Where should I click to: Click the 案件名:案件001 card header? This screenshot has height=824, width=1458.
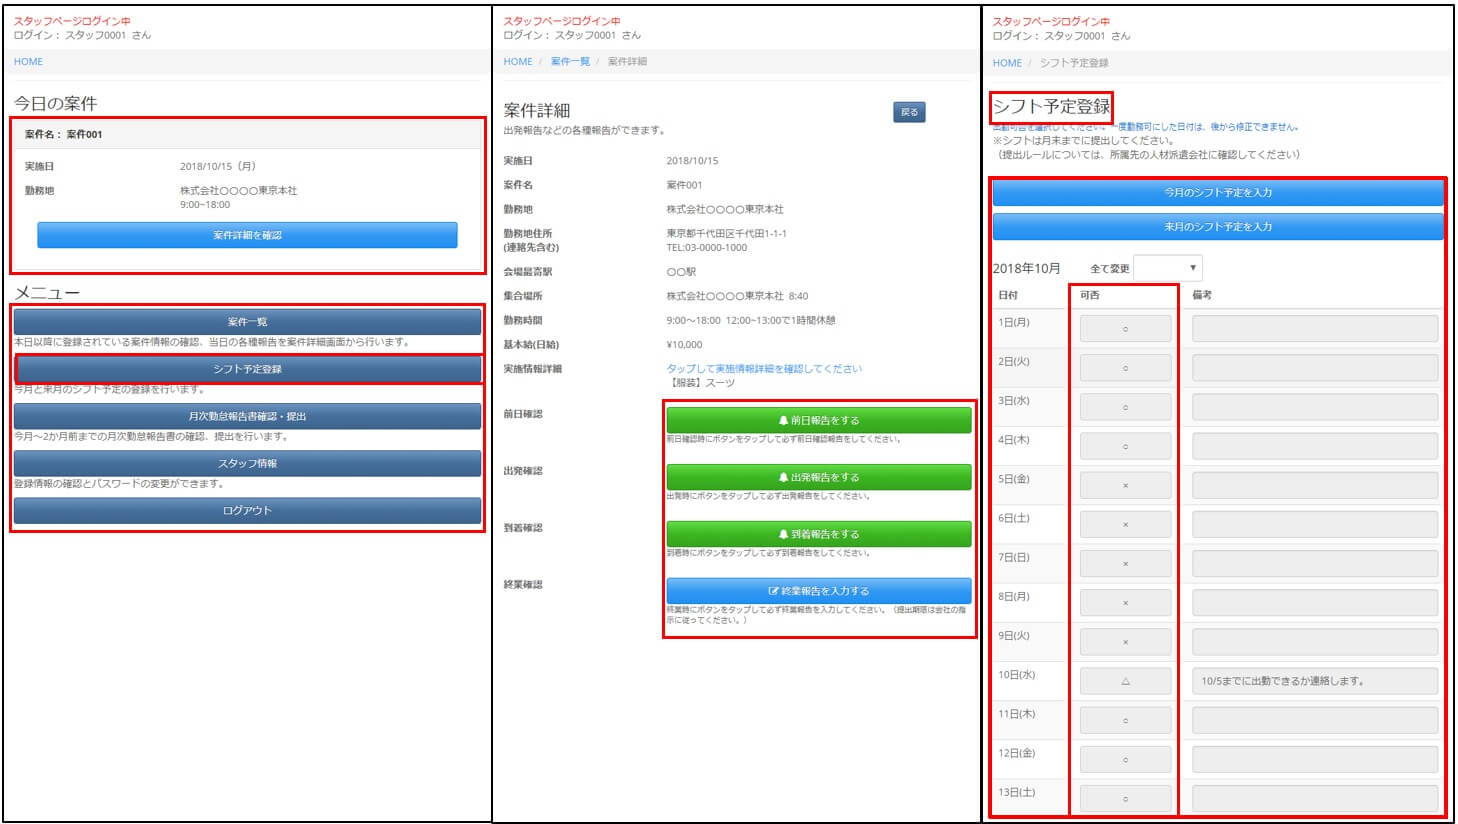click(248, 134)
